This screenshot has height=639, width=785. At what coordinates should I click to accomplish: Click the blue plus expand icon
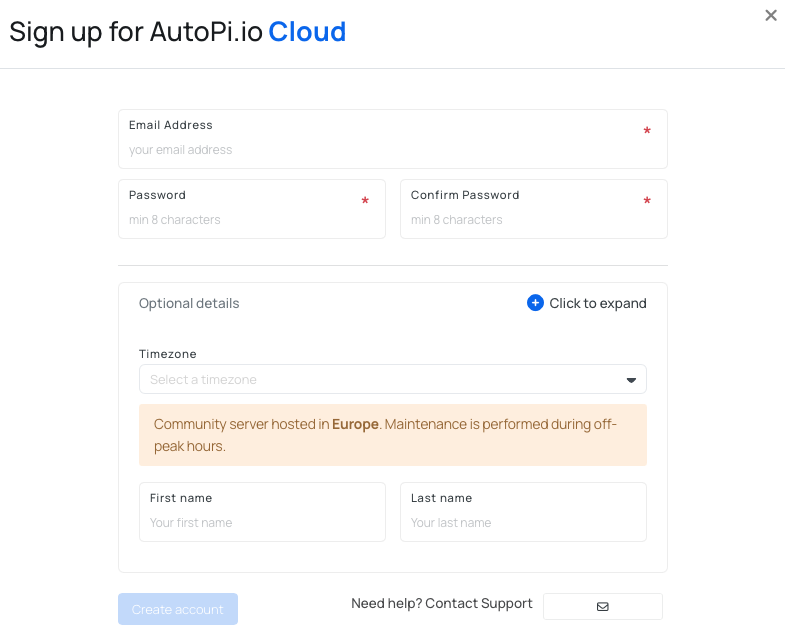pyautogui.click(x=535, y=303)
